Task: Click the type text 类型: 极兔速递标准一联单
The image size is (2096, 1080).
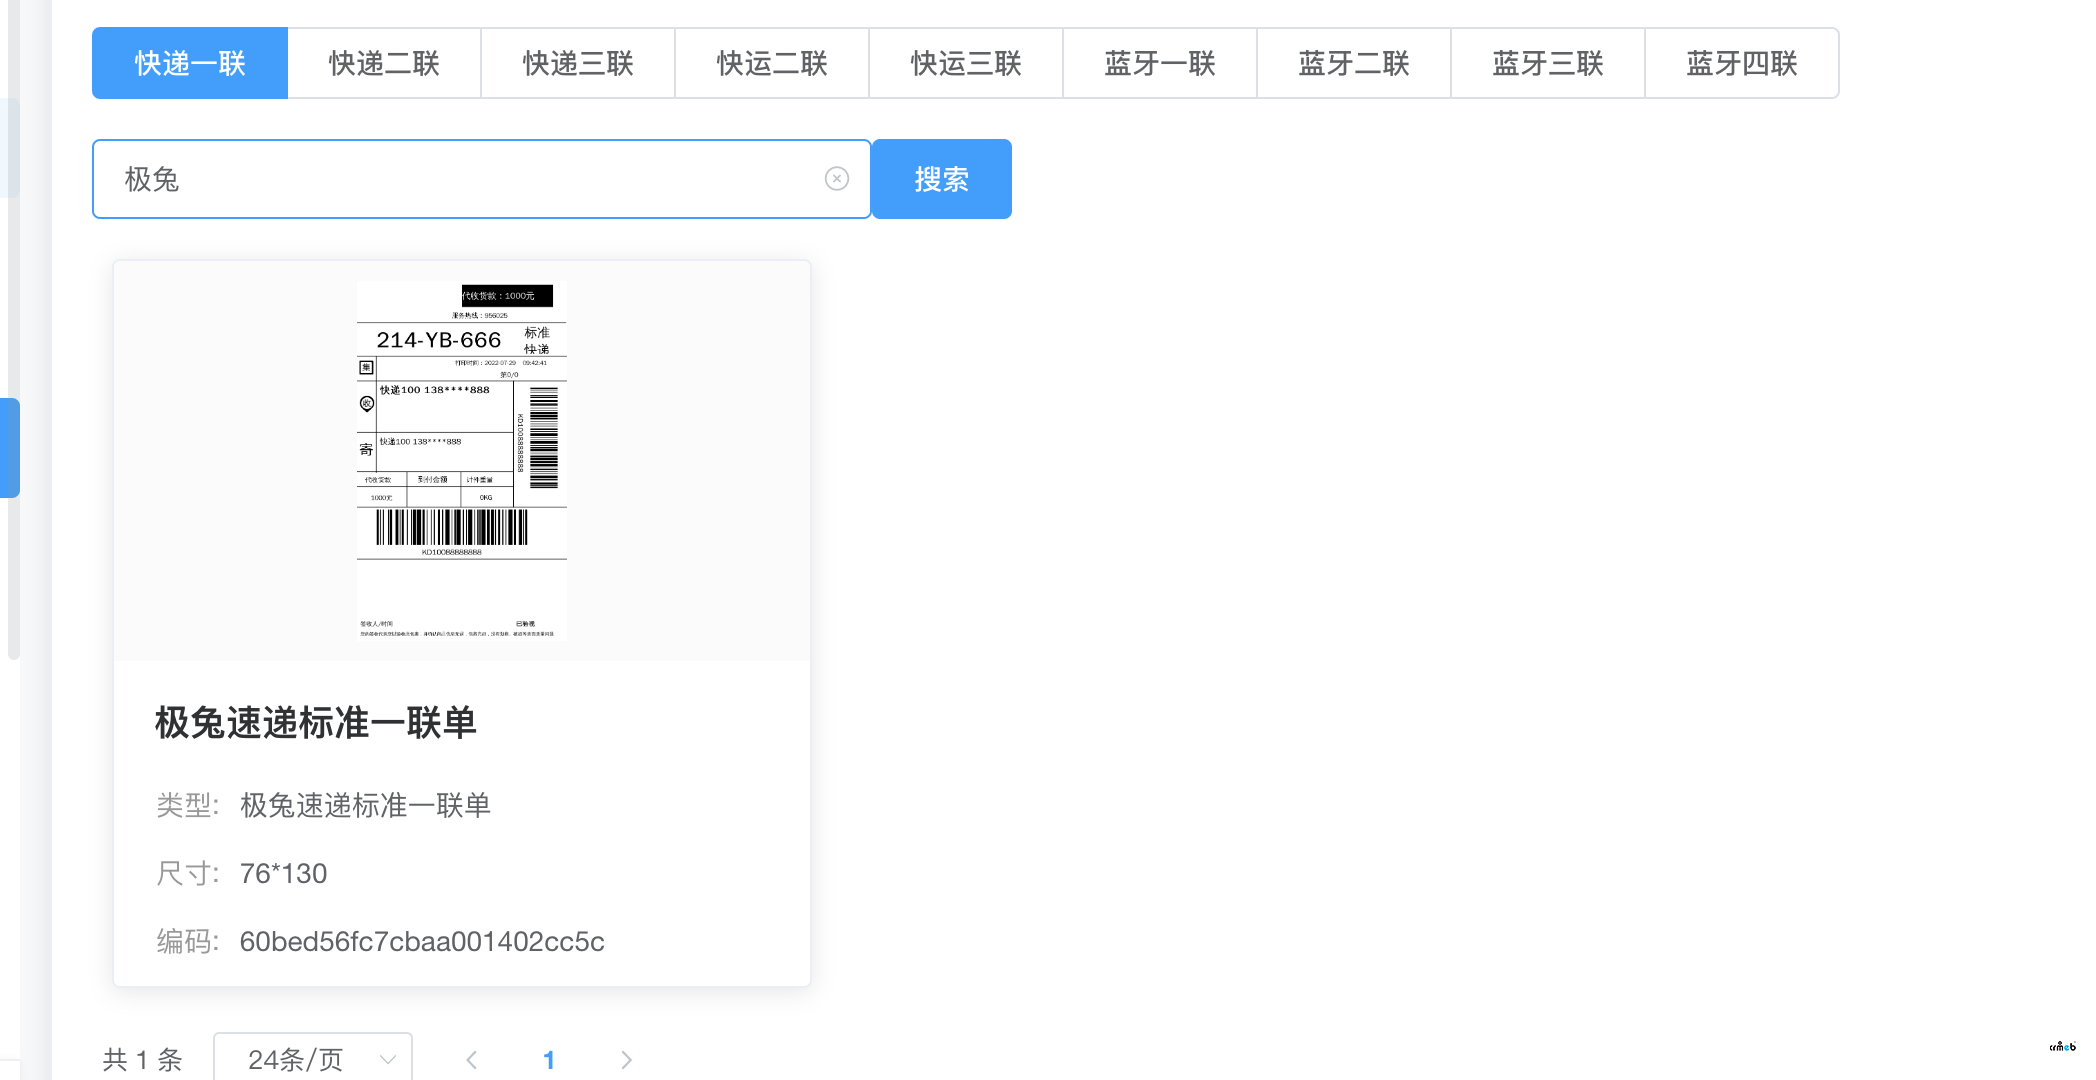Action: pyautogui.click(x=323, y=805)
